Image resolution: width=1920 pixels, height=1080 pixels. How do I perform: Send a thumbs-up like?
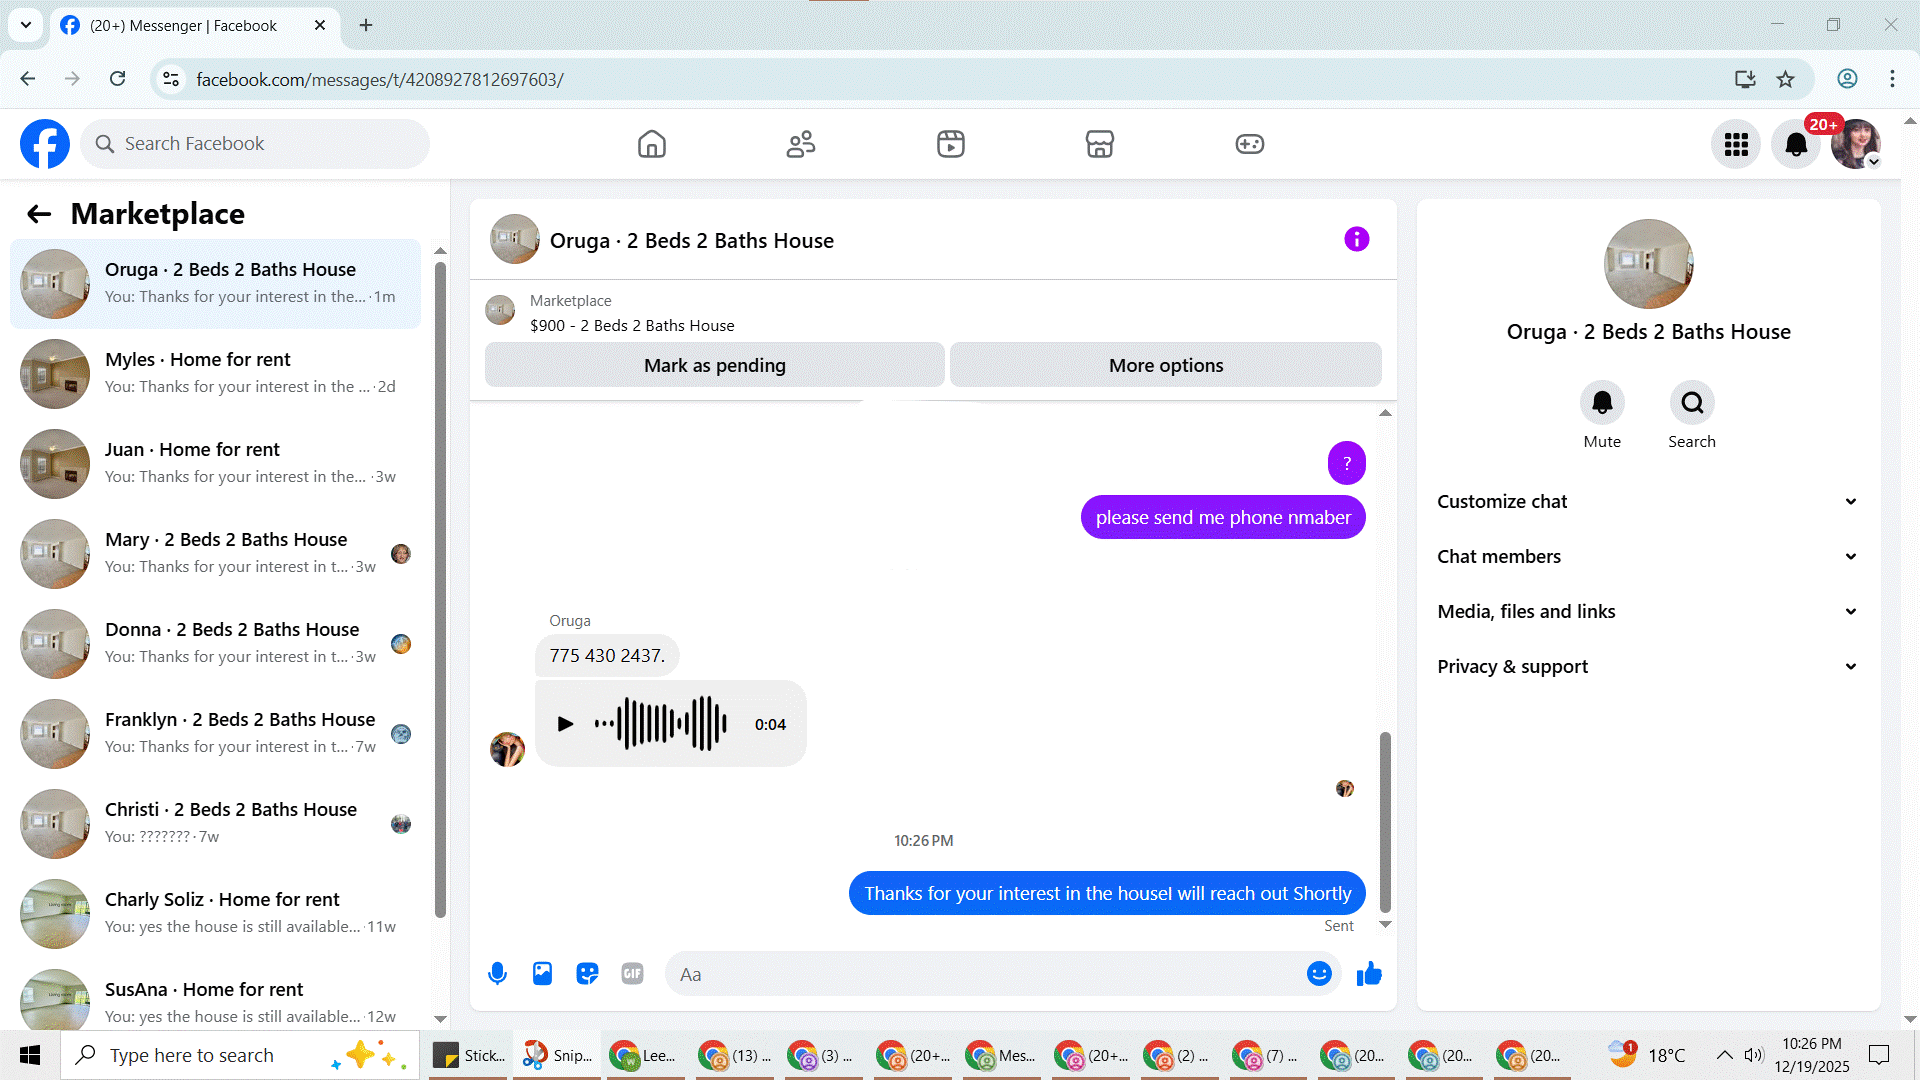pyautogui.click(x=1369, y=974)
